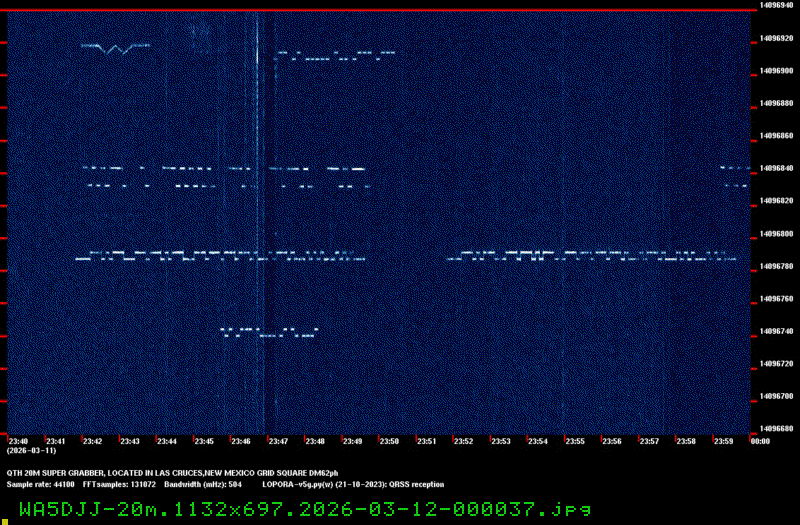This screenshot has width=800, height=525.
Task: Click the 14096900 frequency scale value
Action: pos(777,71)
